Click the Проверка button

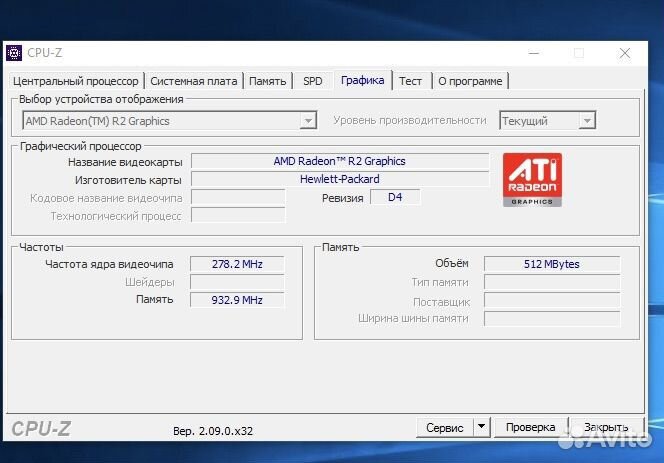[530, 427]
